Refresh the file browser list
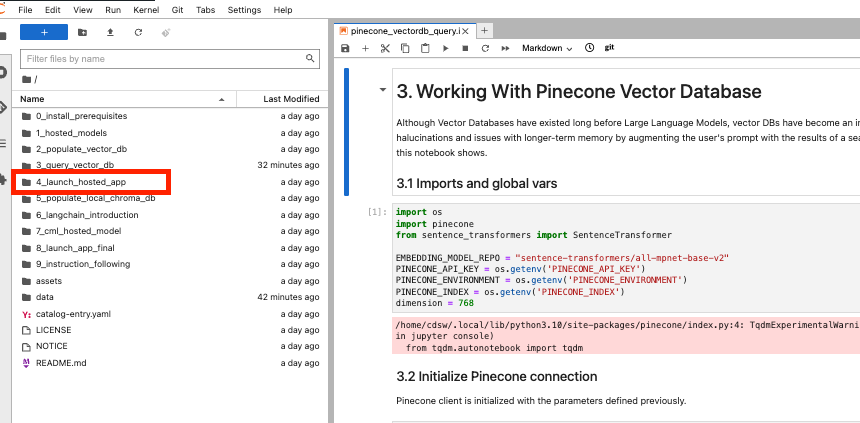Screen dimensions: 860x423 [138, 32]
